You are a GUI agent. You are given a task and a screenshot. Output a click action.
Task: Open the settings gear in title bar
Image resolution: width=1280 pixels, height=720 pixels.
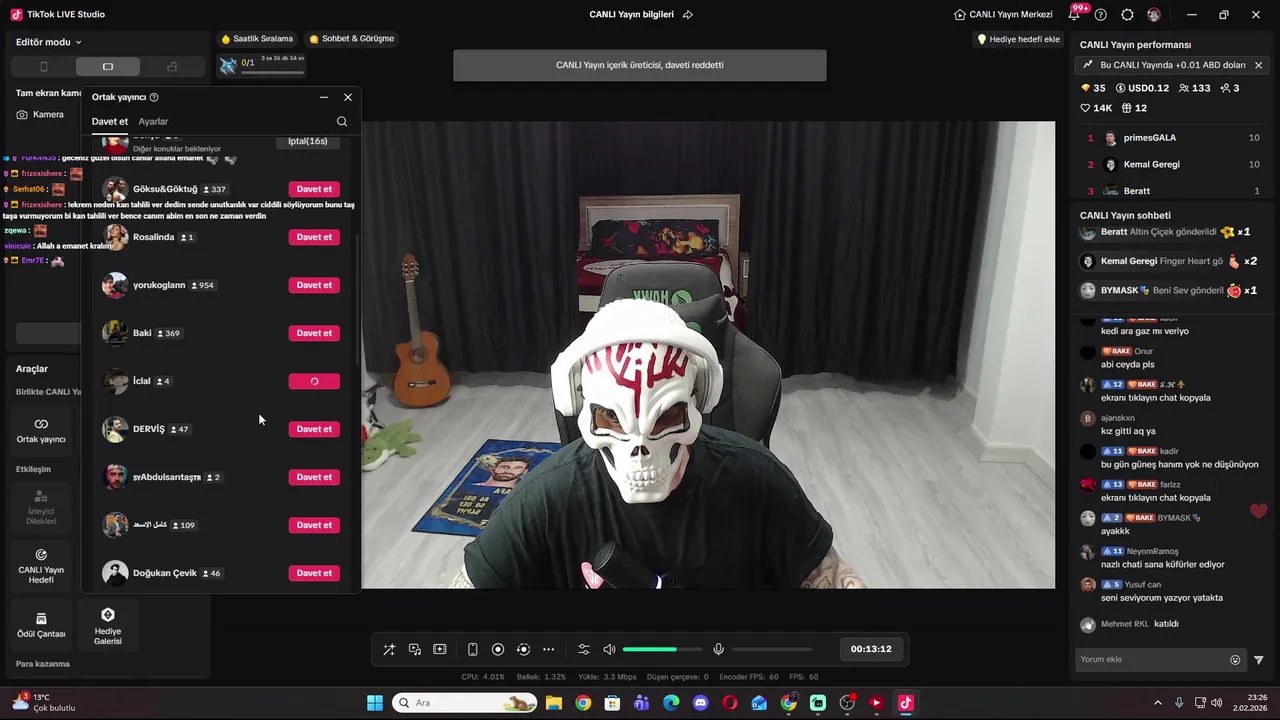(1128, 15)
